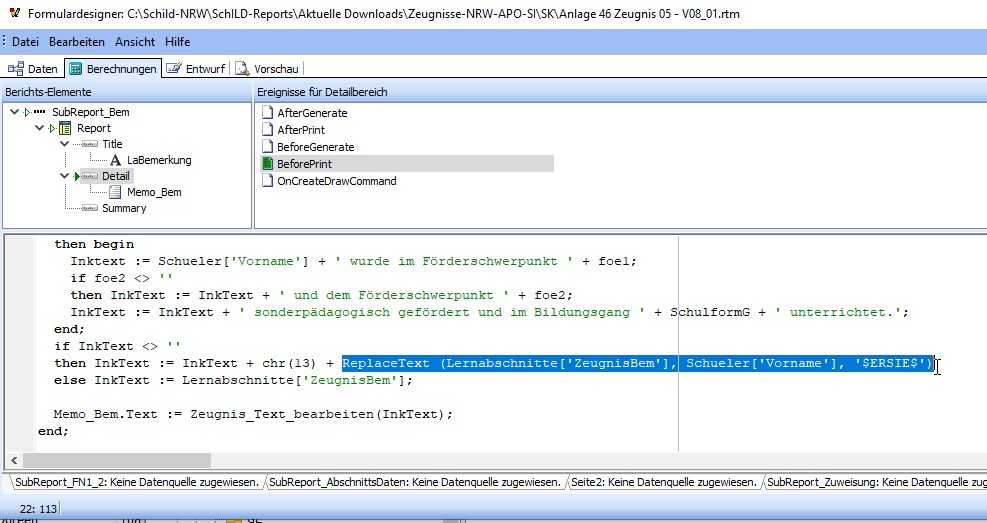This screenshot has height=523, width=987.
Task: Click the SubReport_FN1_2 message tab
Action: click(x=137, y=483)
